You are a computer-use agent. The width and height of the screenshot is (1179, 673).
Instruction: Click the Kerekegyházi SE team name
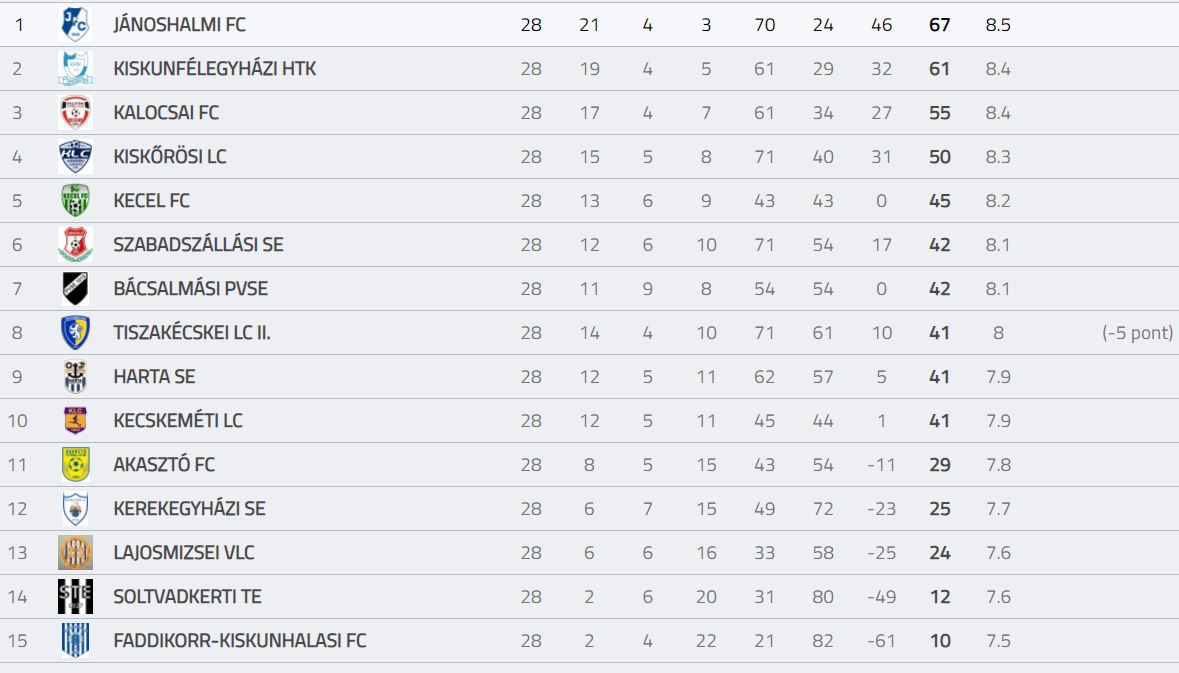tap(189, 508)
